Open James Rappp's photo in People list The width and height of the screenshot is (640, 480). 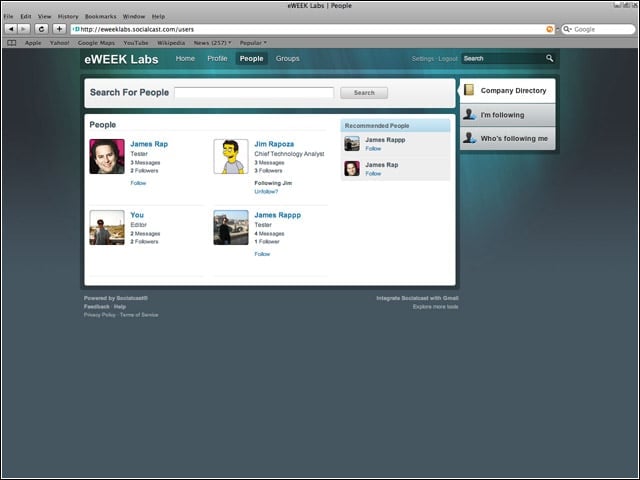(x=231, y=227)
